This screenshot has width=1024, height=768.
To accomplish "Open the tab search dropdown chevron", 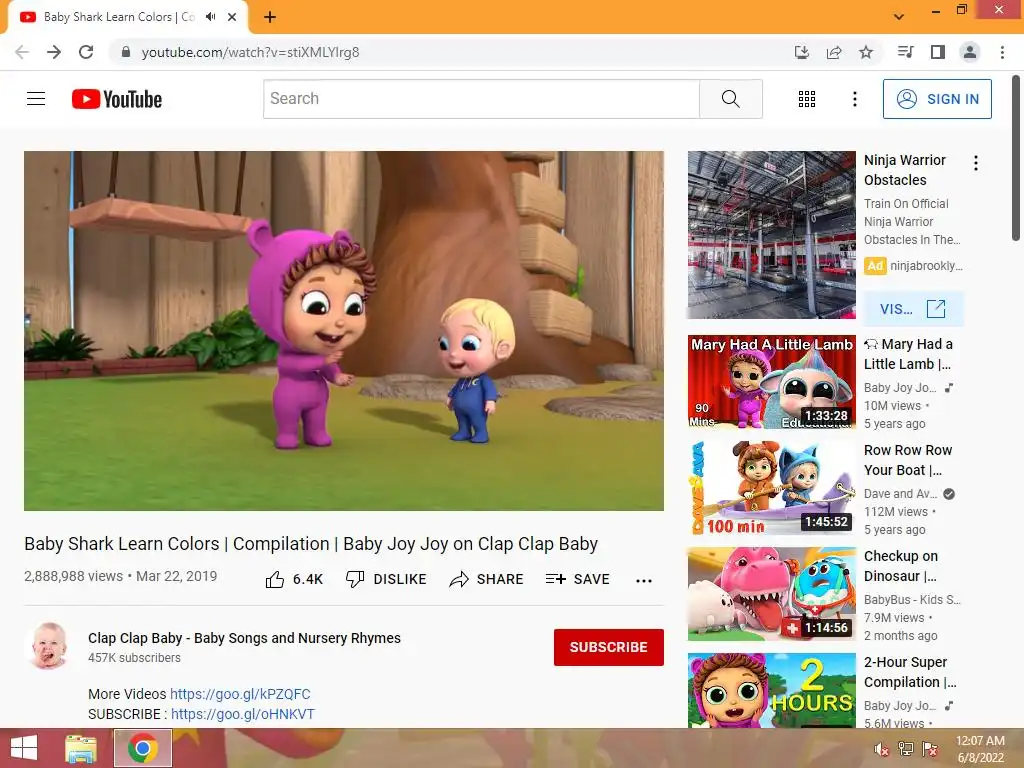I will pyautogui.click(x=899, y=17).
